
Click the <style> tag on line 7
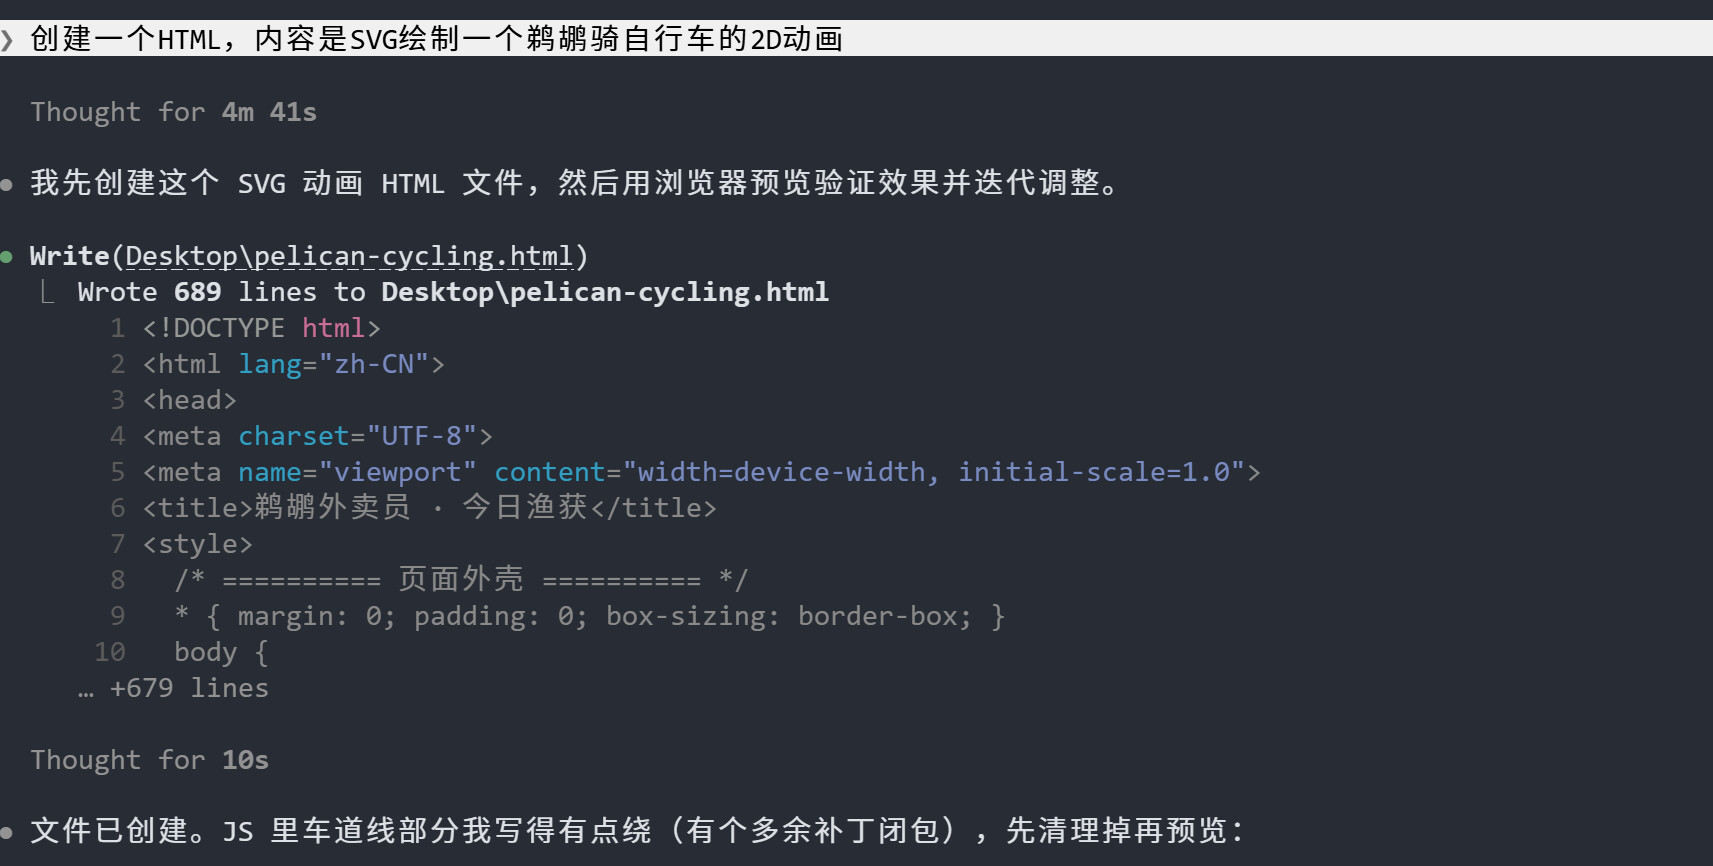coord(197,544)
